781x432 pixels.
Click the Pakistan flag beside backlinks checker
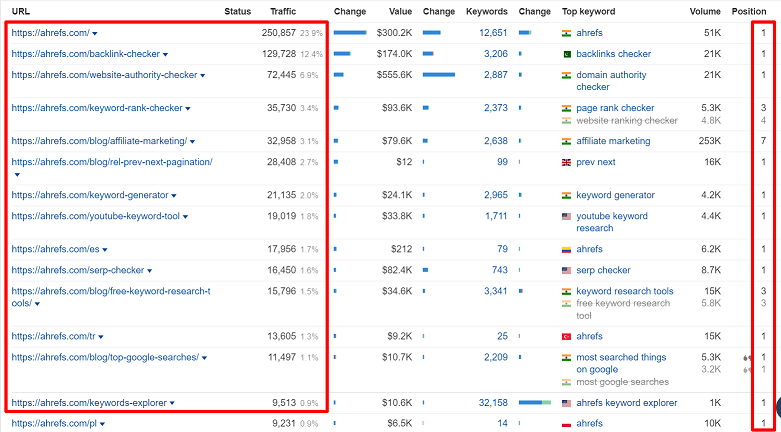[566, 54]
